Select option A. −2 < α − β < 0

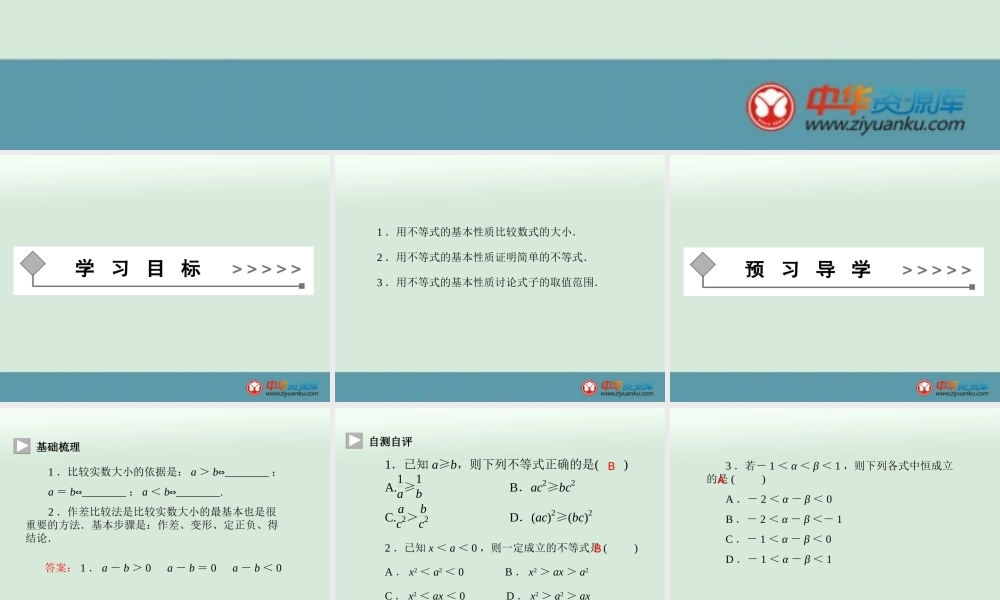pos(779,499)
